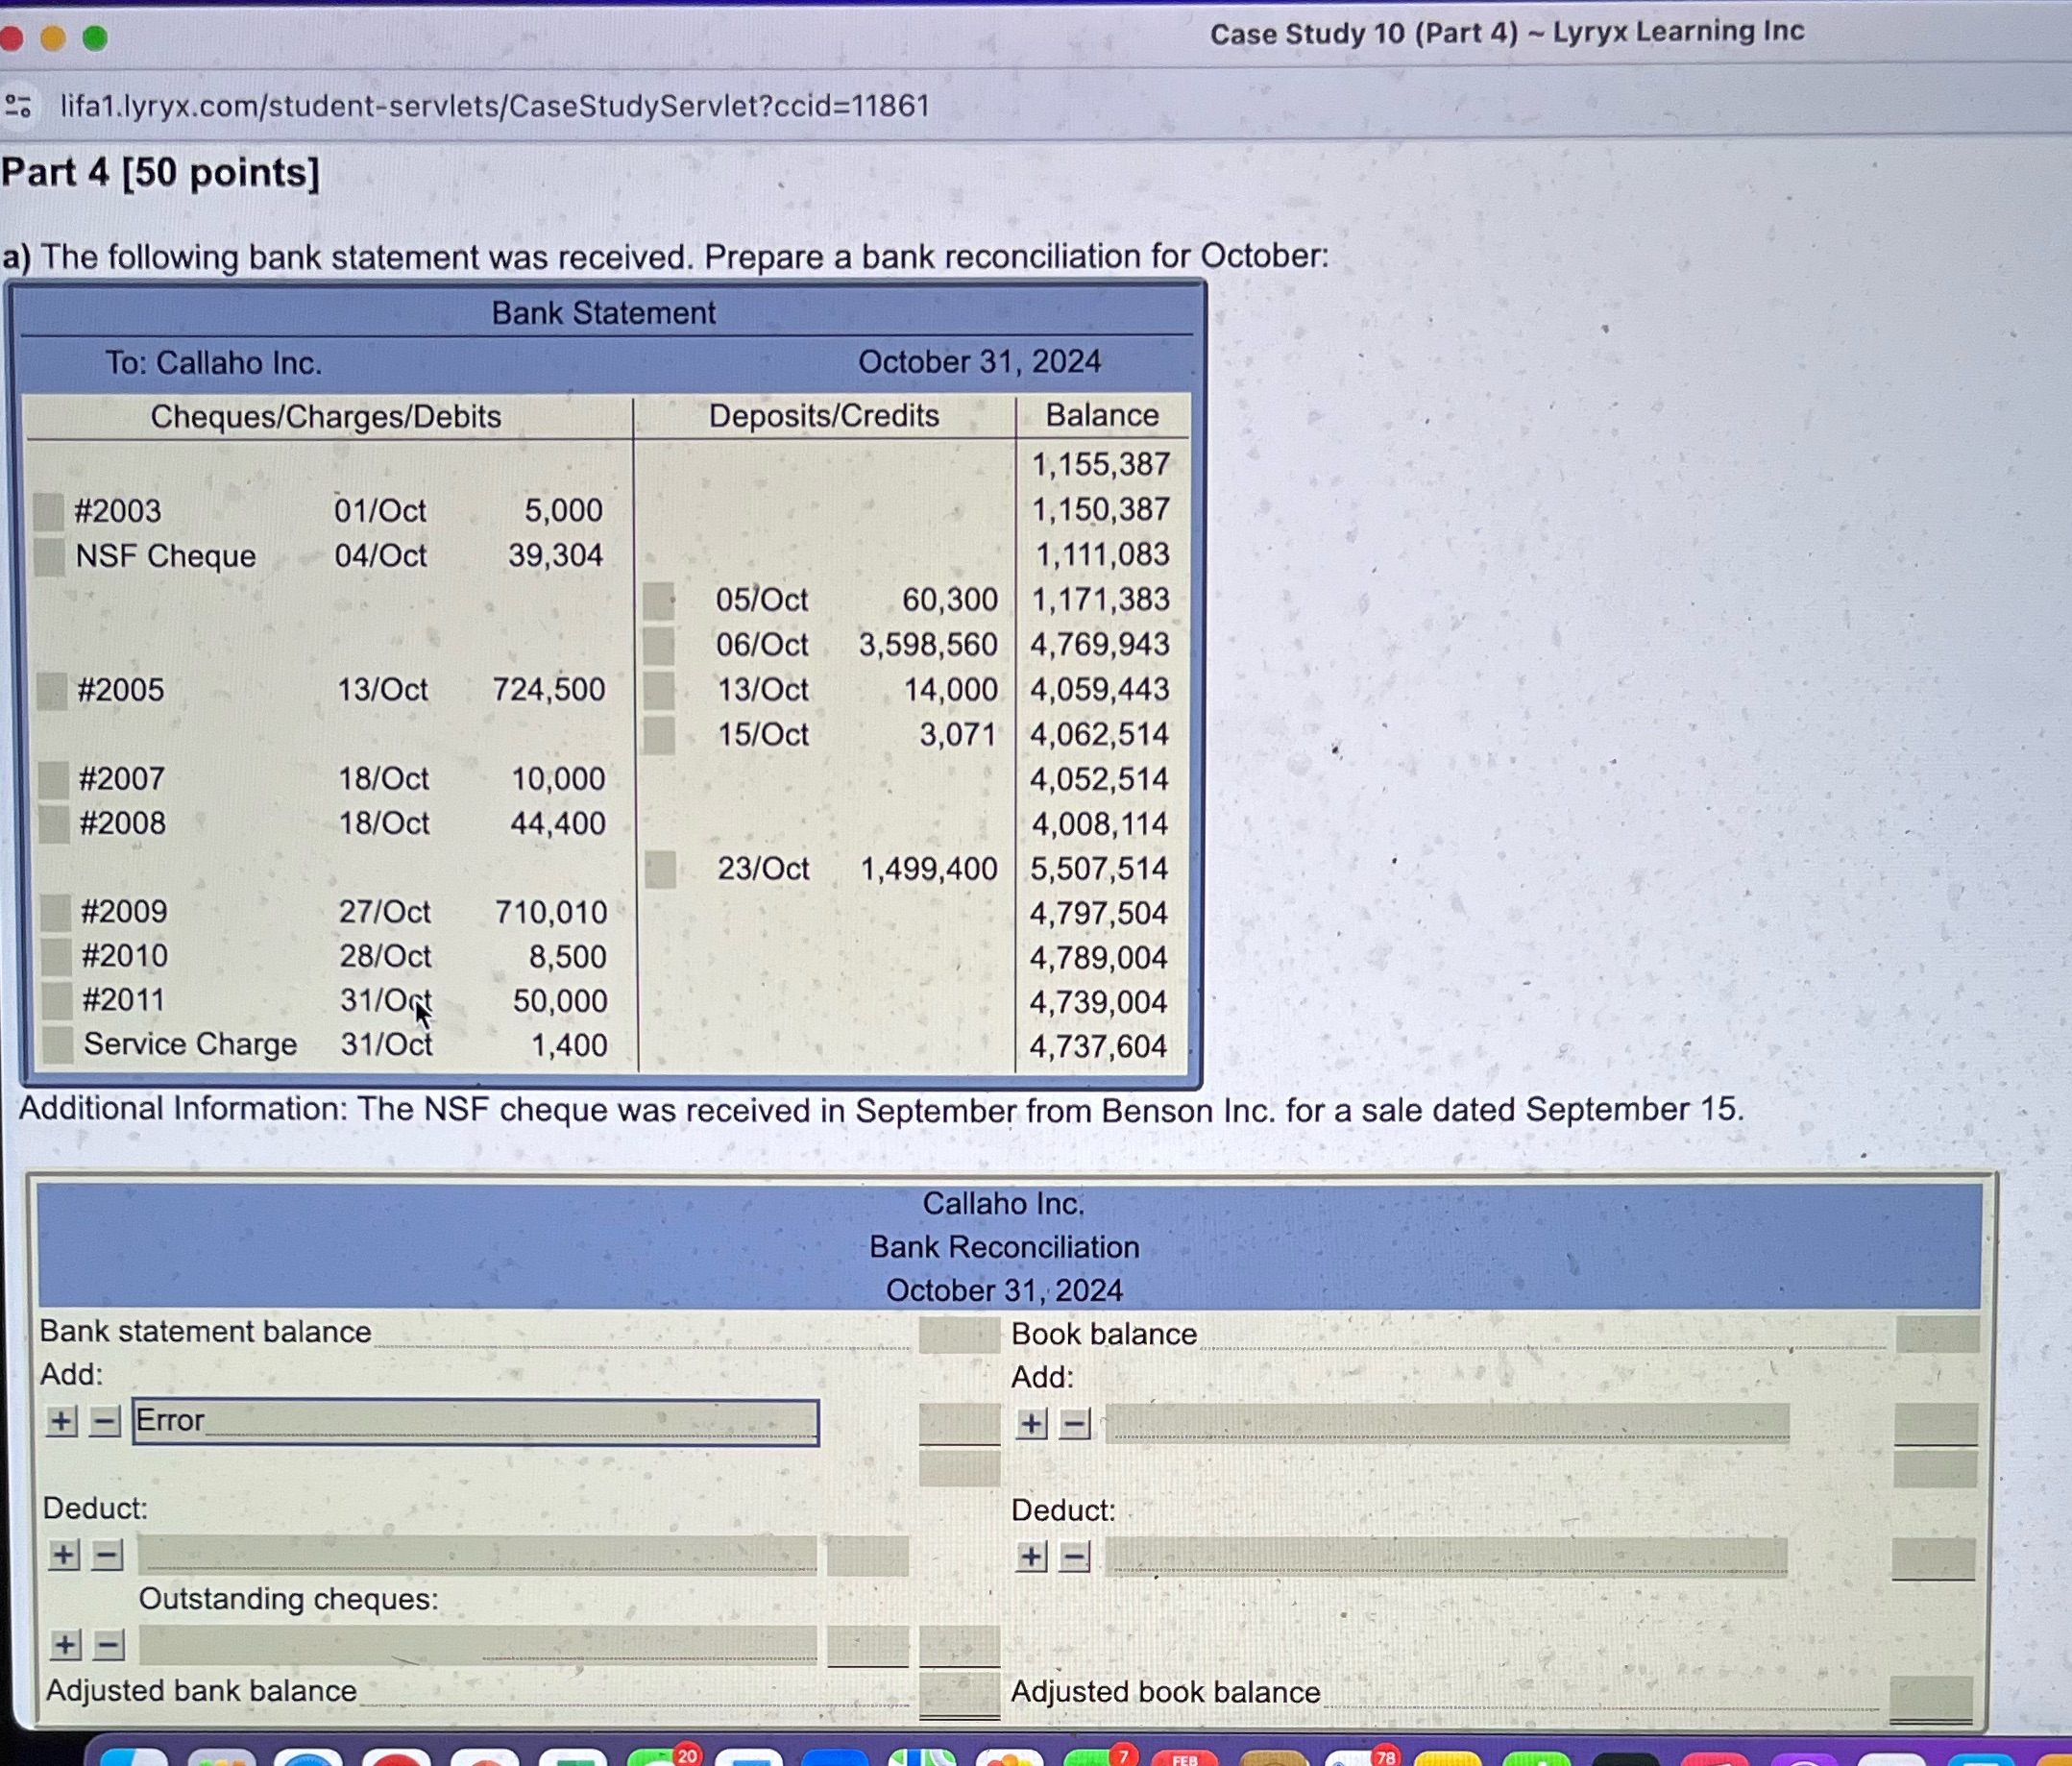This screenshot has width=2072, height=1766.
Task: Click the Adjusted book balance amount field
Action: (x=1930, y=1696)
